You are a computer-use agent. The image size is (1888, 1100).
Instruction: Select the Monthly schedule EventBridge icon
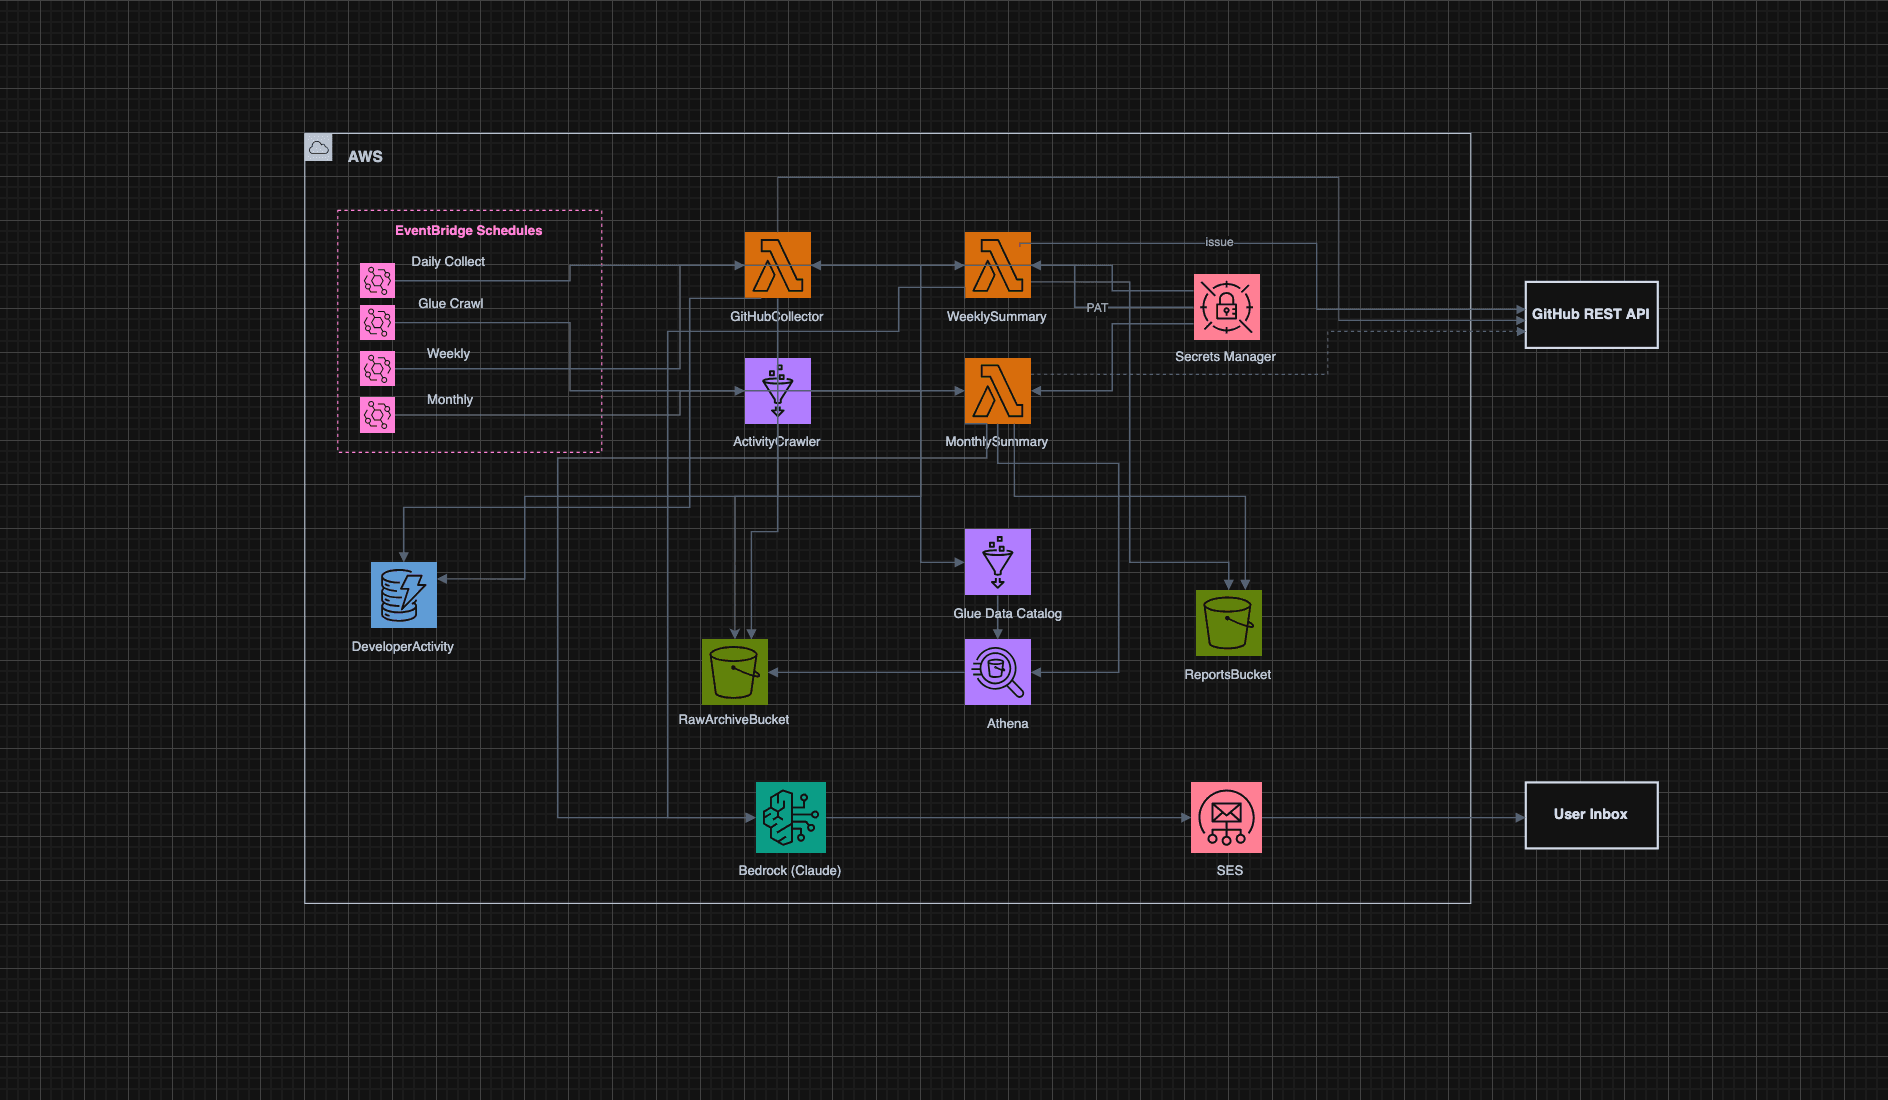[377, 415]
